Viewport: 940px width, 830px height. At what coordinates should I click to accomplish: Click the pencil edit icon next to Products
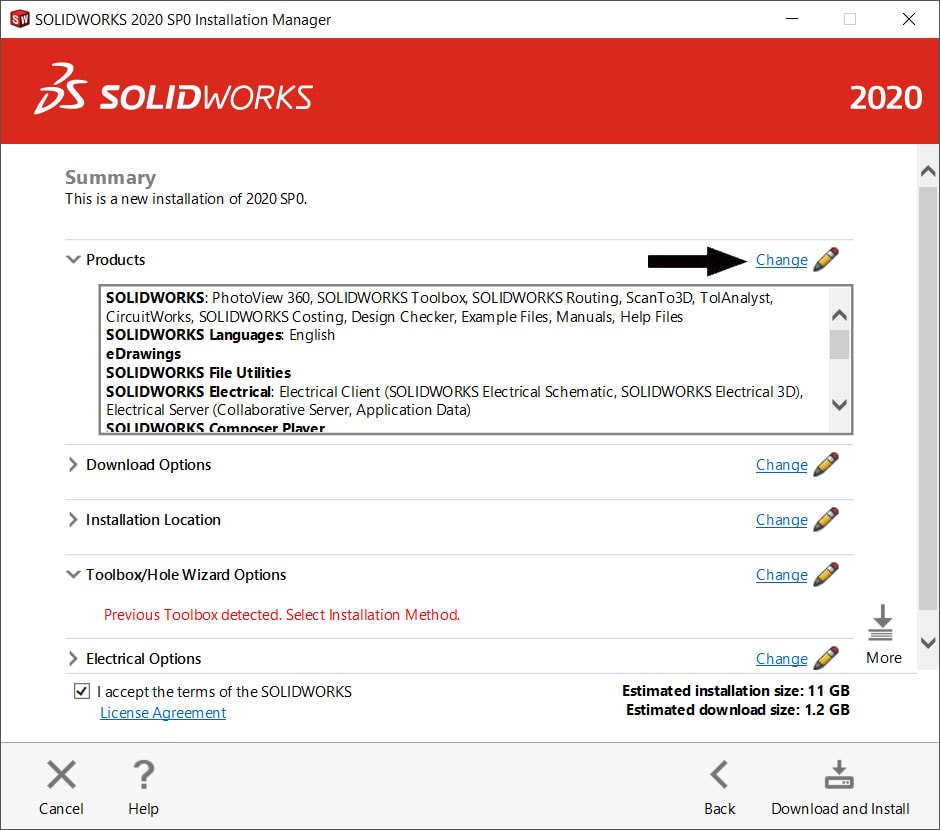click(826, 259)
